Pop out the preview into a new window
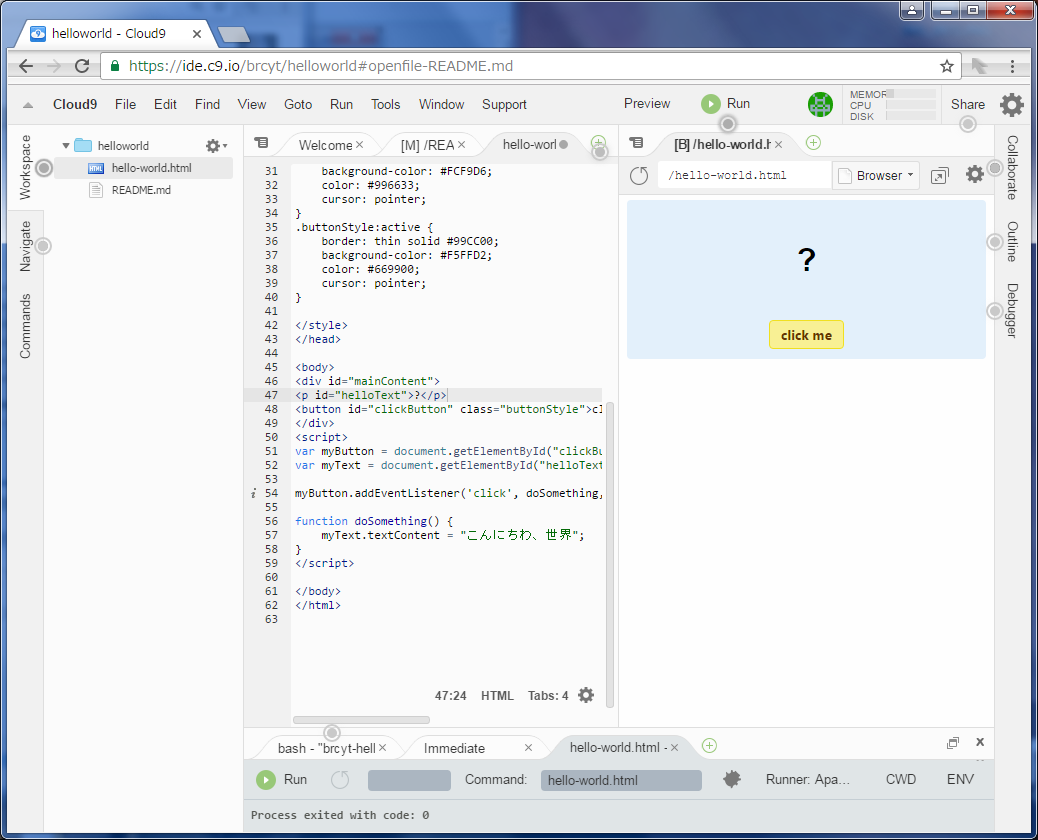This screenshot has height=840, width=1038. [939, 175]
